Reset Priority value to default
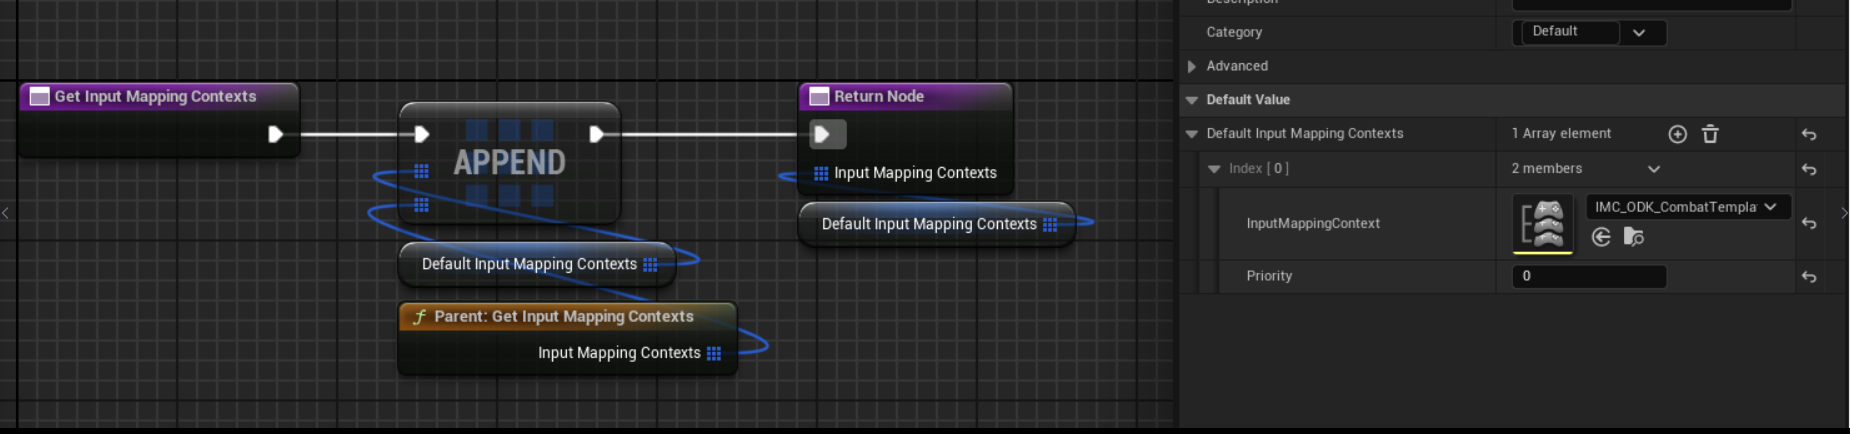This screenshot has height=434, width=1850. point(1809,277)
